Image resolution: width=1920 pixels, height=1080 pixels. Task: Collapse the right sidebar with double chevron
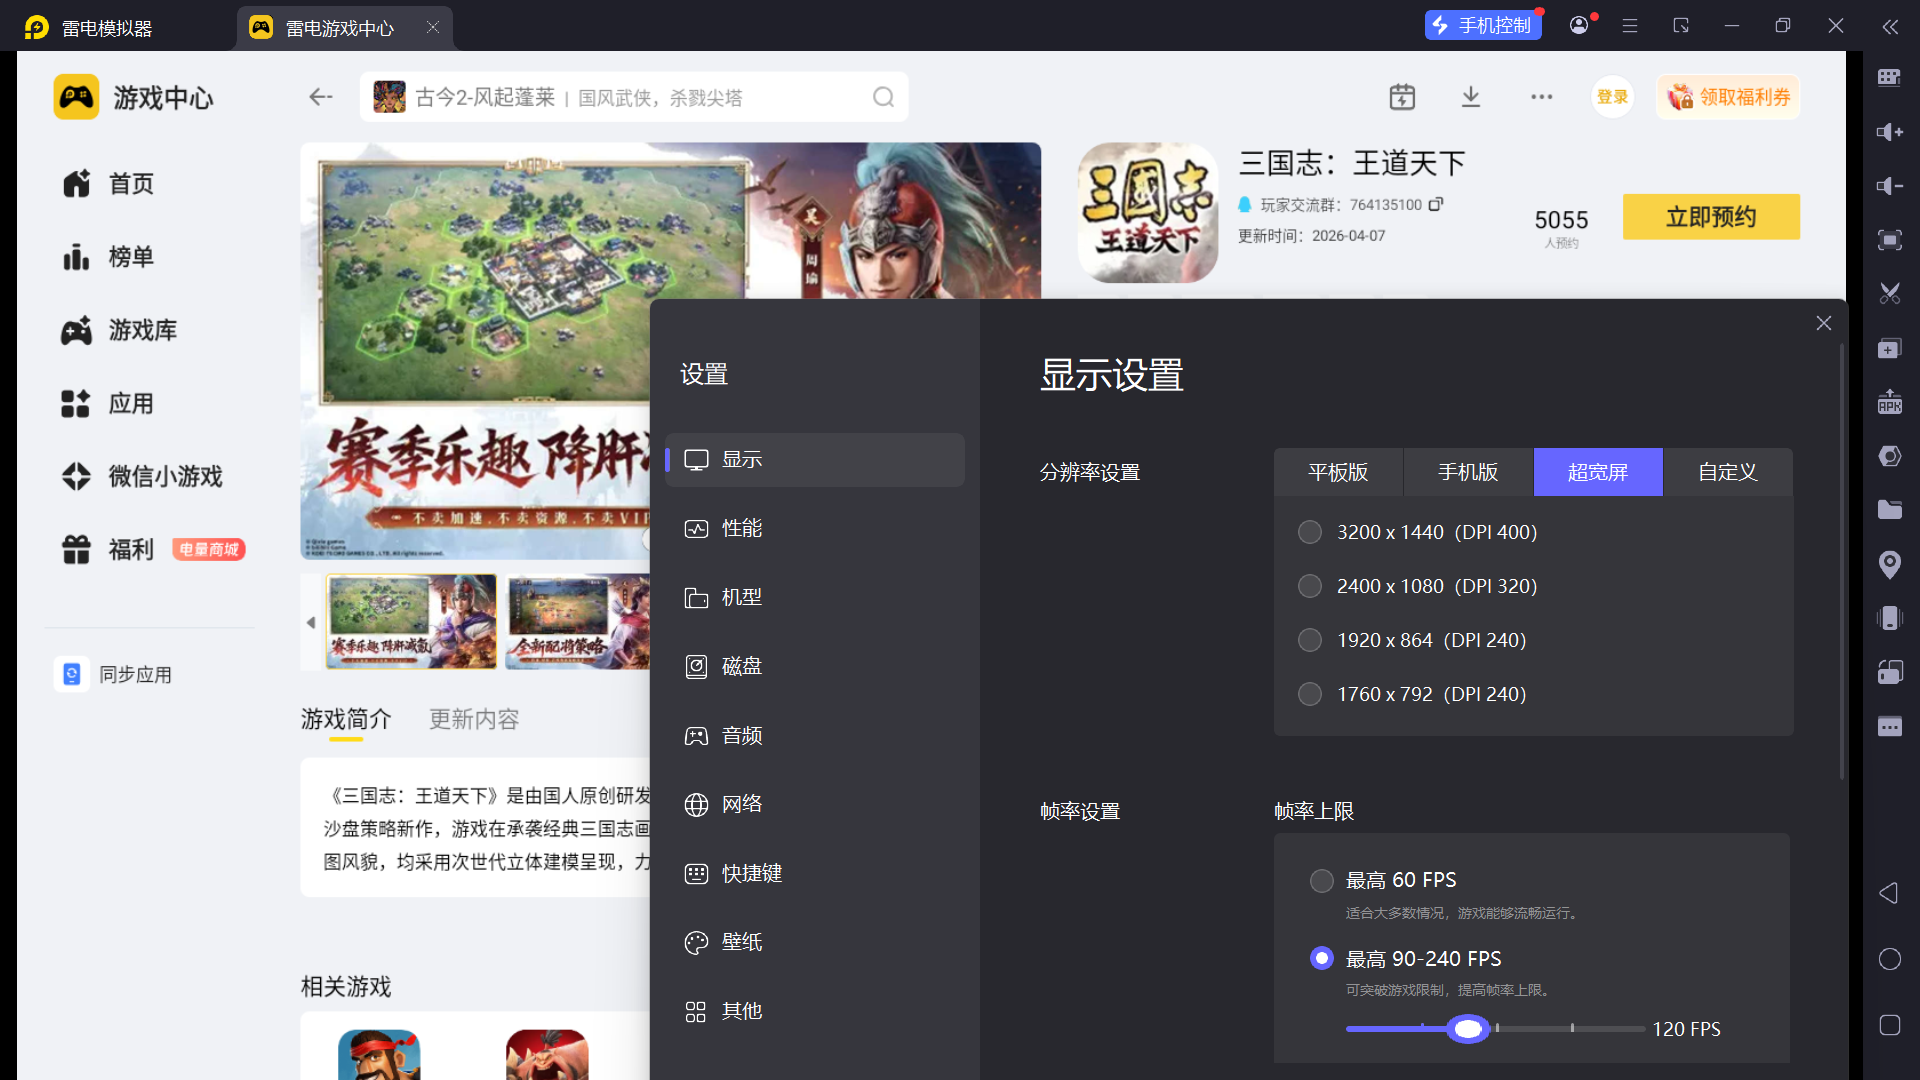coord(1890,27)
